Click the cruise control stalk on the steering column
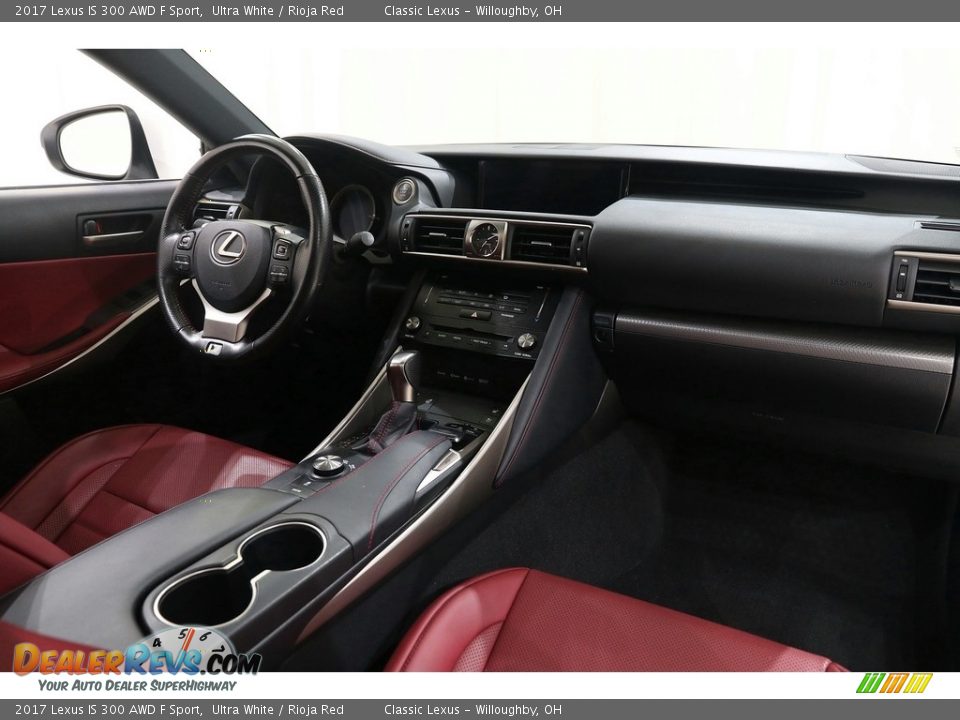This screenshot has height=720, width=960. pos(363,240)
